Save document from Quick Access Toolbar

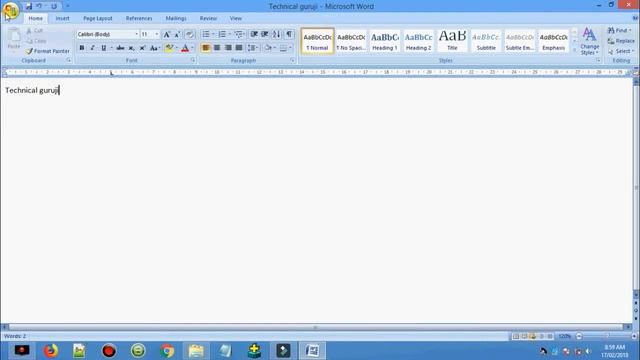(28, 6)
